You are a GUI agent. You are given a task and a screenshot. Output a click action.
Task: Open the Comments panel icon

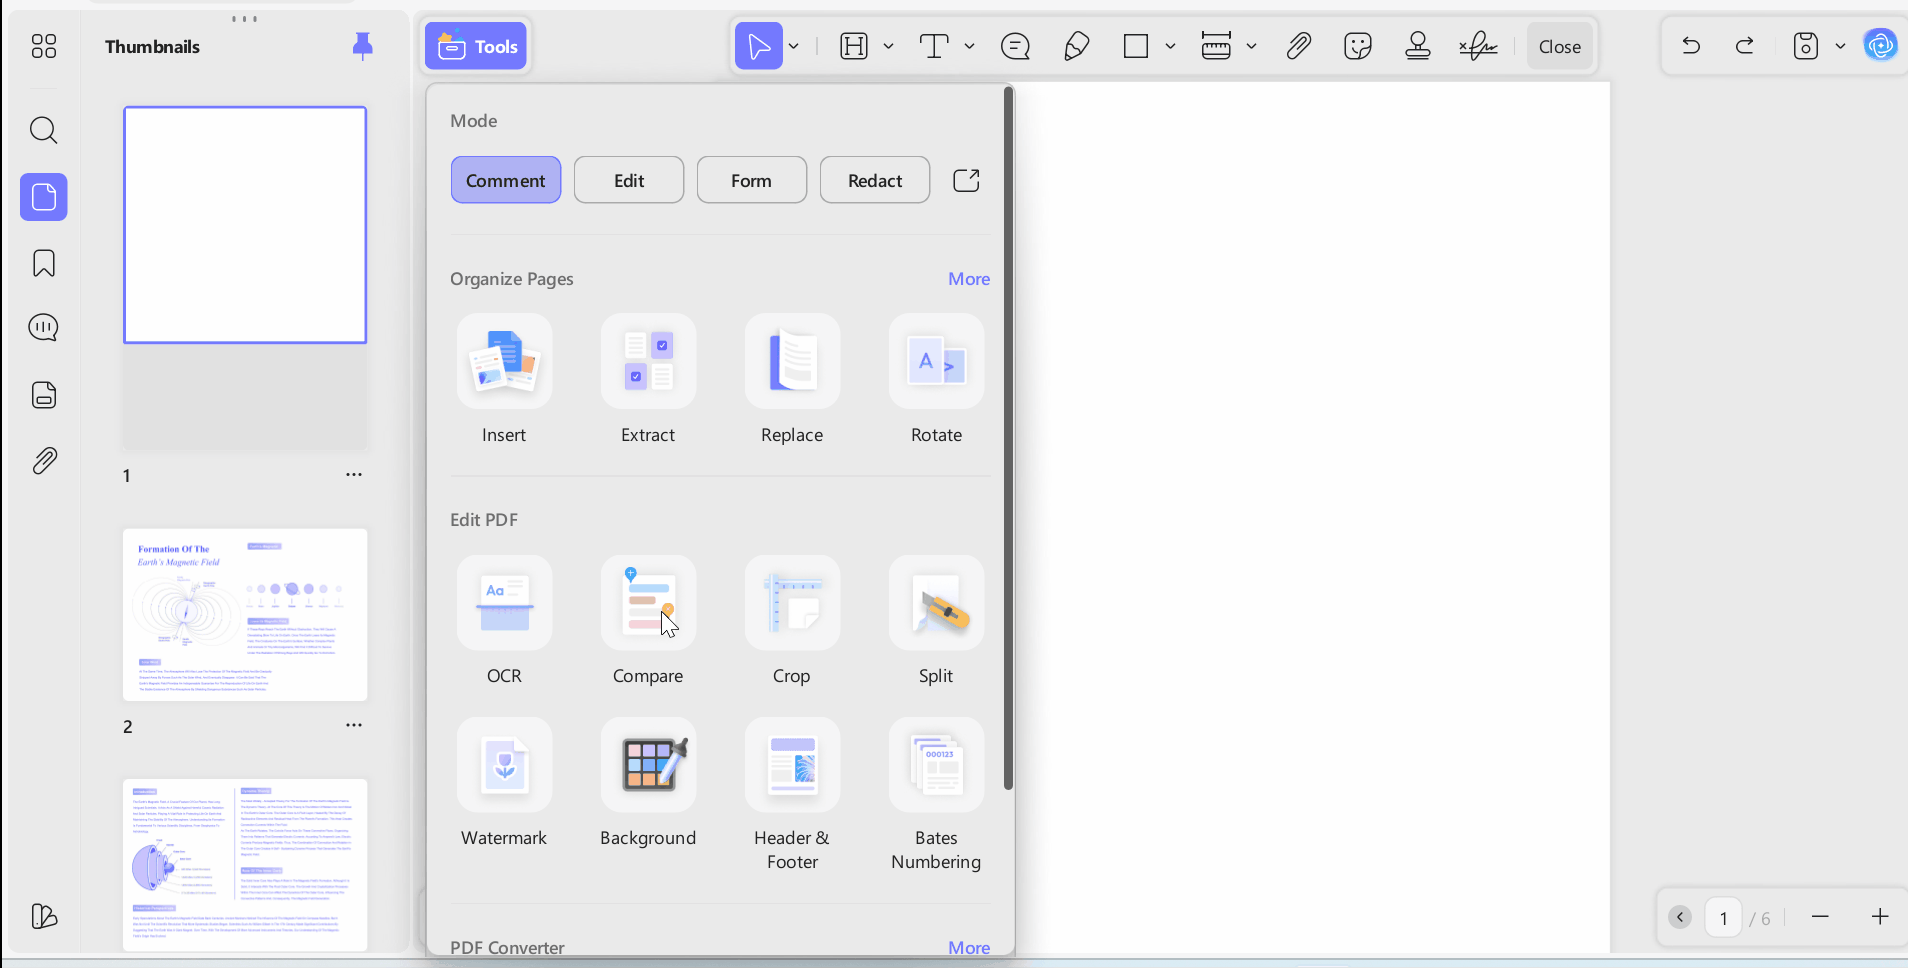44,328
